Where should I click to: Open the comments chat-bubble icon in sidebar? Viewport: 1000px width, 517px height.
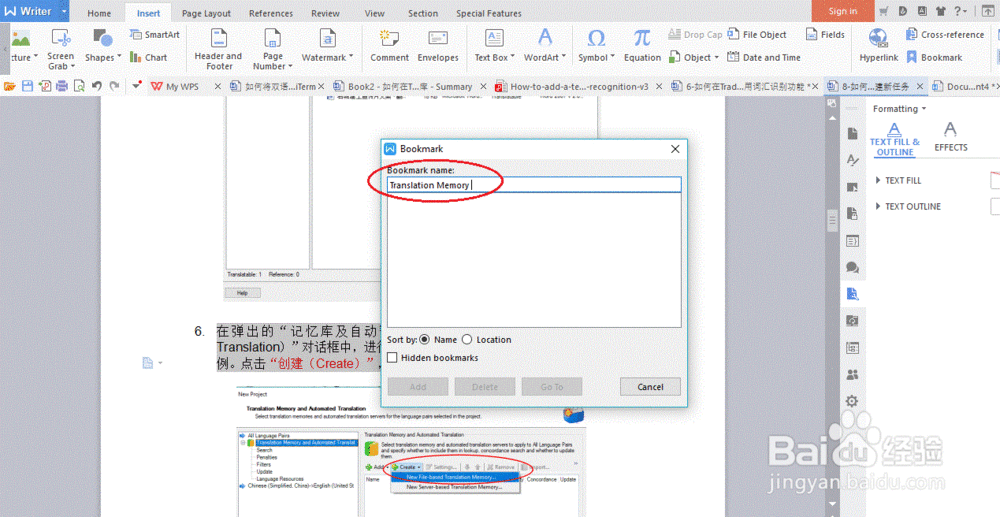(852, 267)
